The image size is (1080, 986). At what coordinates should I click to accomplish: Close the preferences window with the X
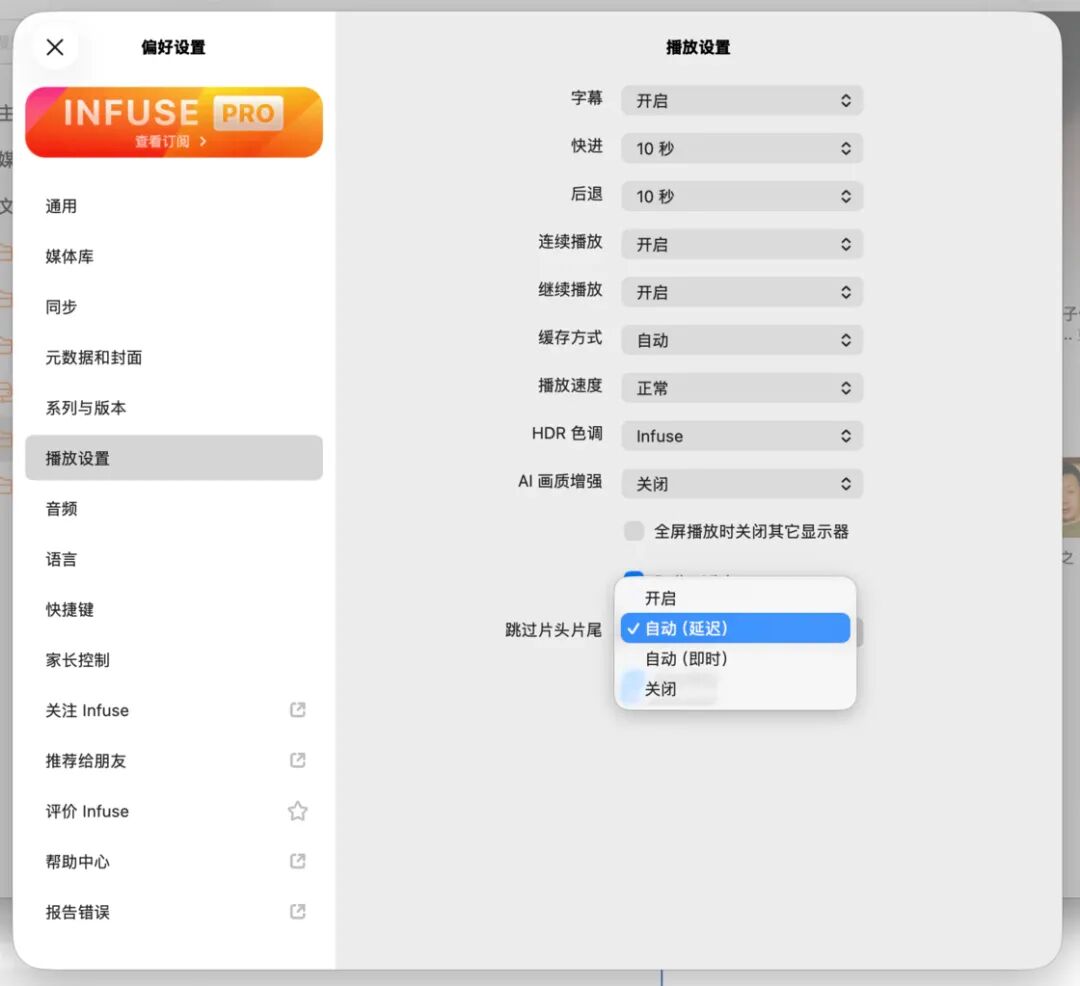coord(55,47)
